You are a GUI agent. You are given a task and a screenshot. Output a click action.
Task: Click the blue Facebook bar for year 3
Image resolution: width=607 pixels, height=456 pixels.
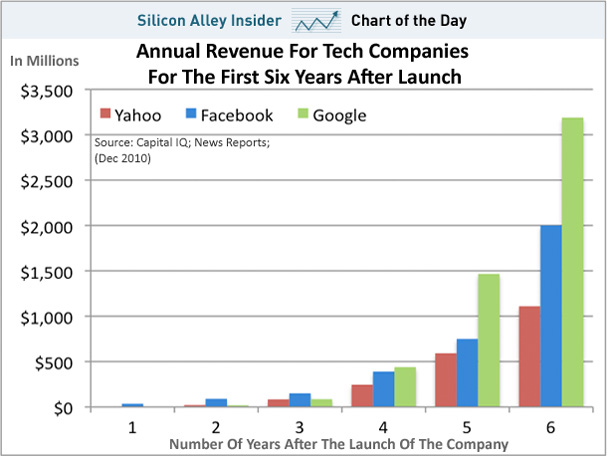[x=300, y=400]
